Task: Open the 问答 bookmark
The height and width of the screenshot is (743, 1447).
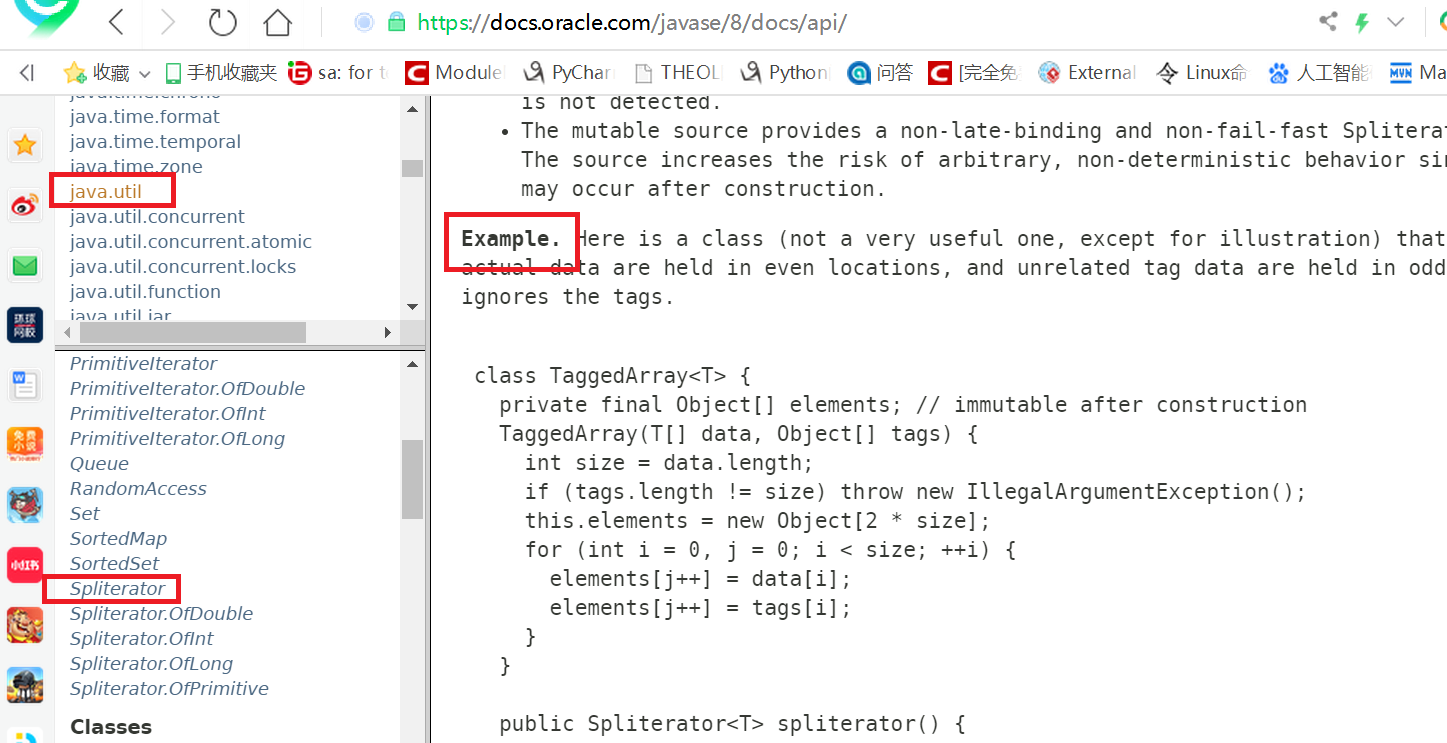Action: pyautogui.click(x=880, y=72)
